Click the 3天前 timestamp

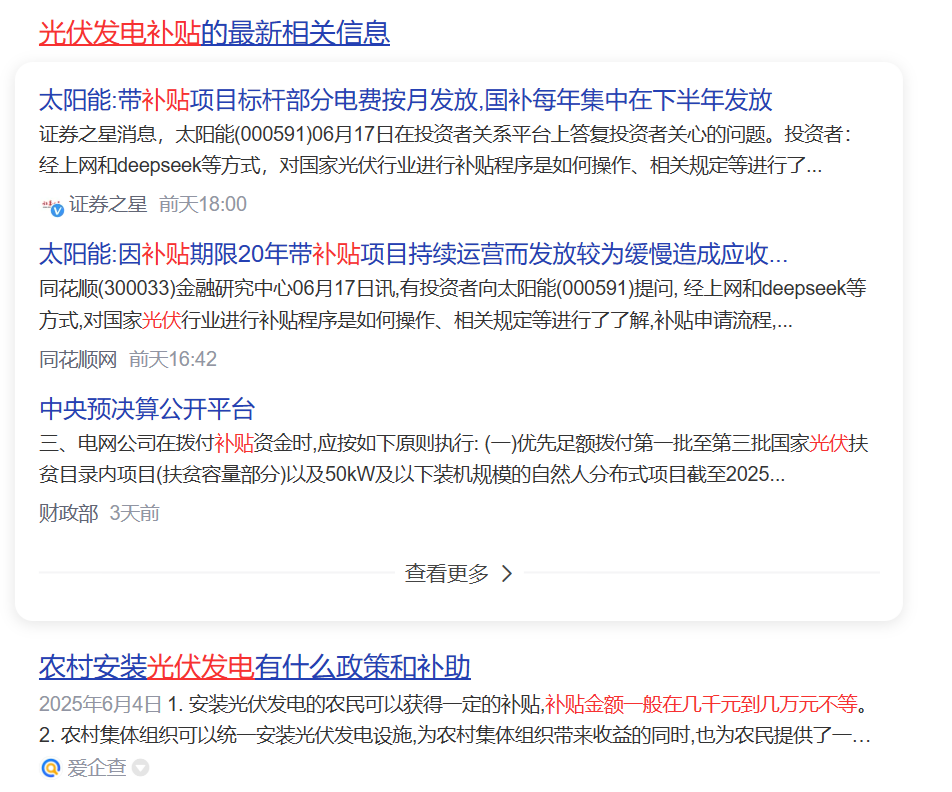click(x=135, y=514)
